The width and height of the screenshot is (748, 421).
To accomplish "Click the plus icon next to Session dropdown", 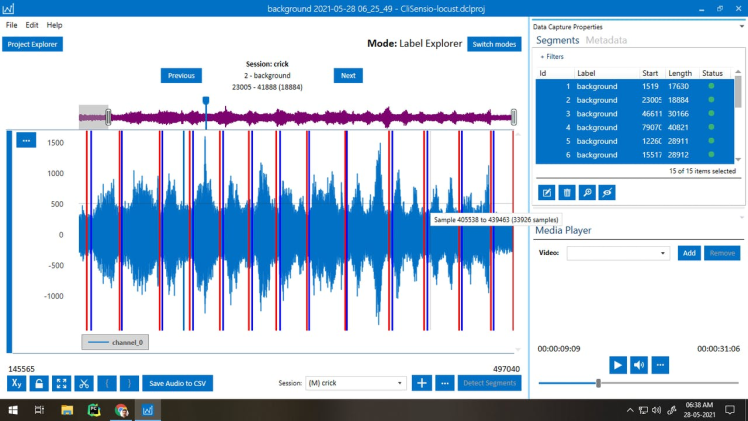I will [x=422, y=383].
